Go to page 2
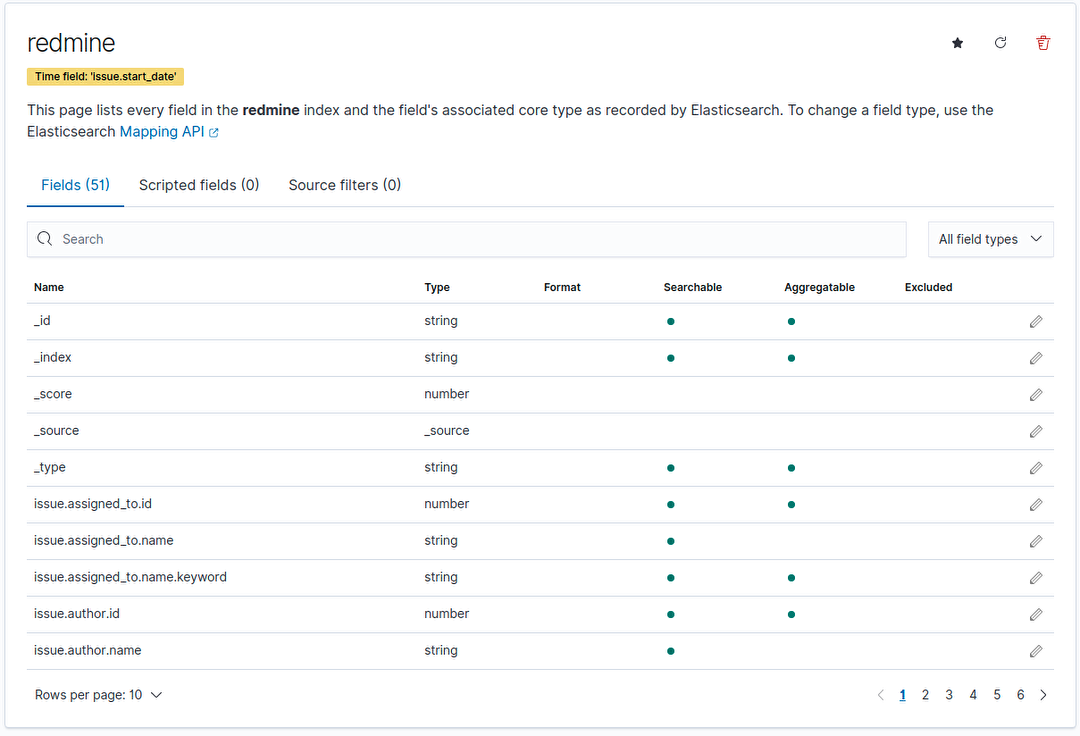1080x736 pixels. pyautogui.click(x=925, y=695)
